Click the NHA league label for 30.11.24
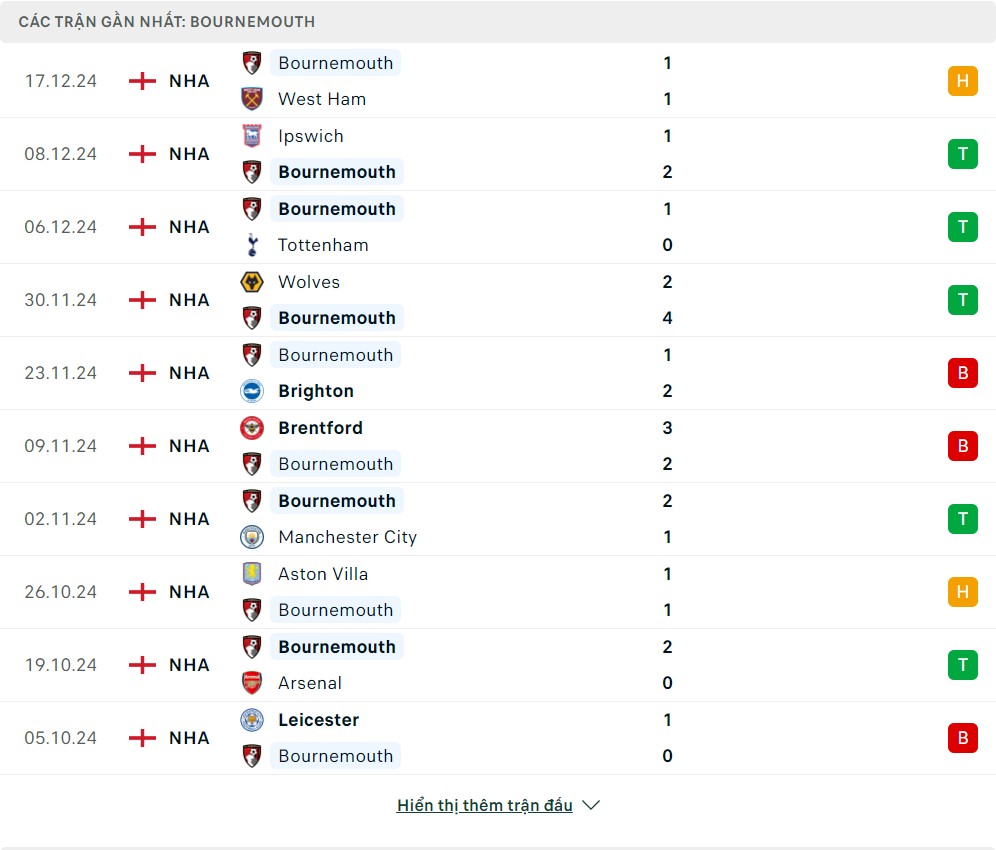The image size is (996, 850). 189,300
